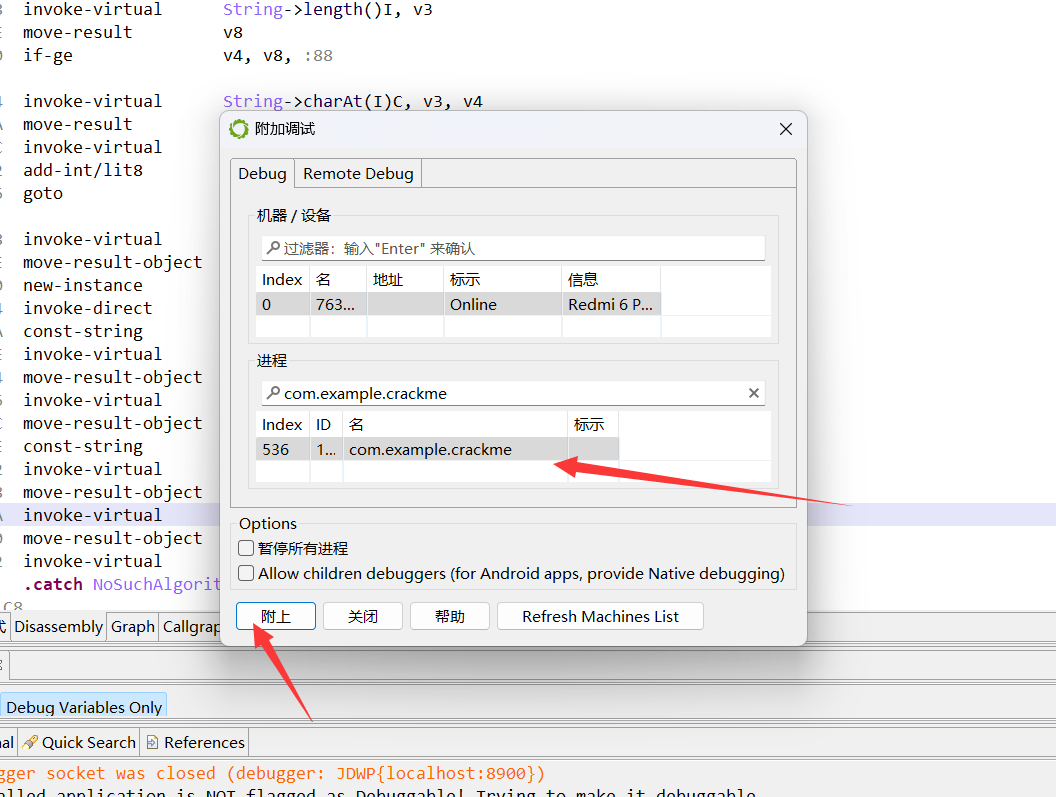Image resolution: width=1056 pixels, height=797 pixels.
Task: Open the References tab
Action: coord(196,742)
